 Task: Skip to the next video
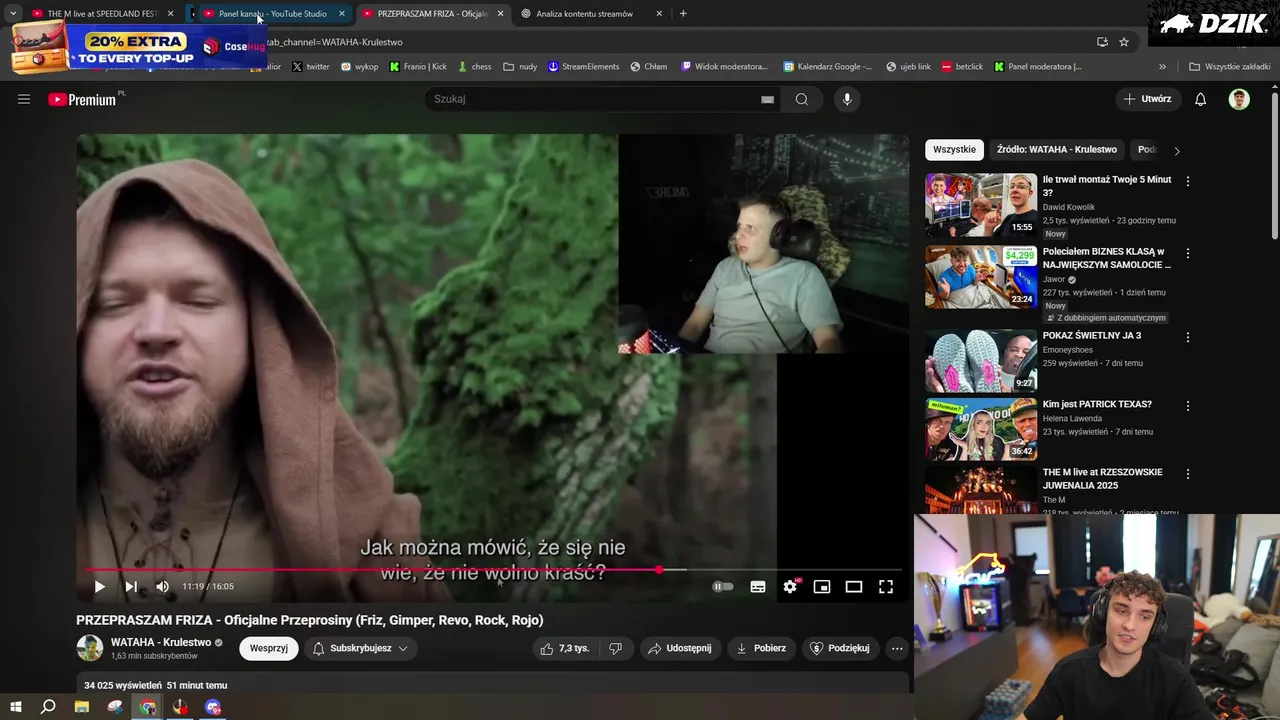point(131,587)
